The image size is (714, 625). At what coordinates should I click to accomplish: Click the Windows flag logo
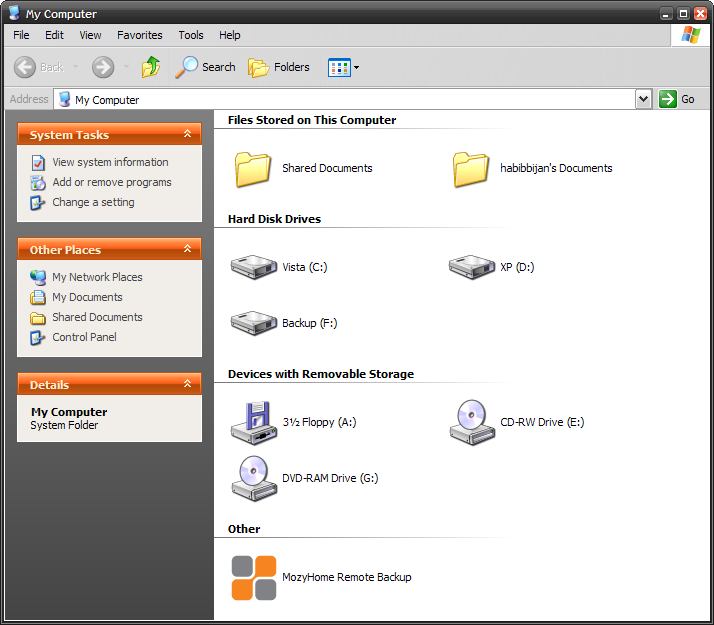click(x=690, y=35)
